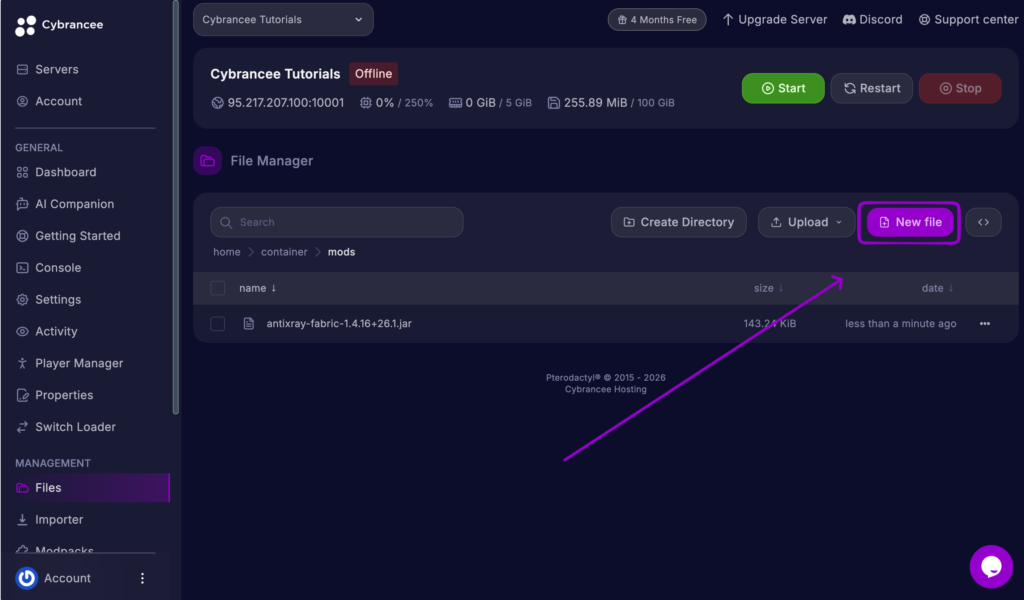Click the Switch Loader arrows icon
Image resolution: width=1024 pixels, height=600 pixels.
(x=22, y=427)
